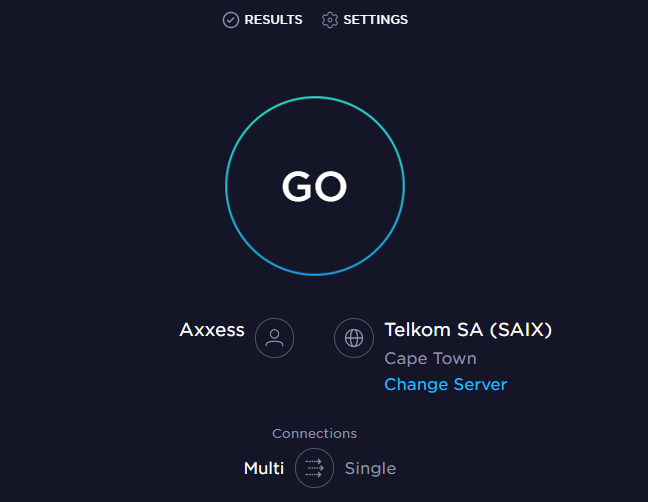Open the RESULTS tab label
The height and width of the screenshot is (502, 648).
(273, 20)
